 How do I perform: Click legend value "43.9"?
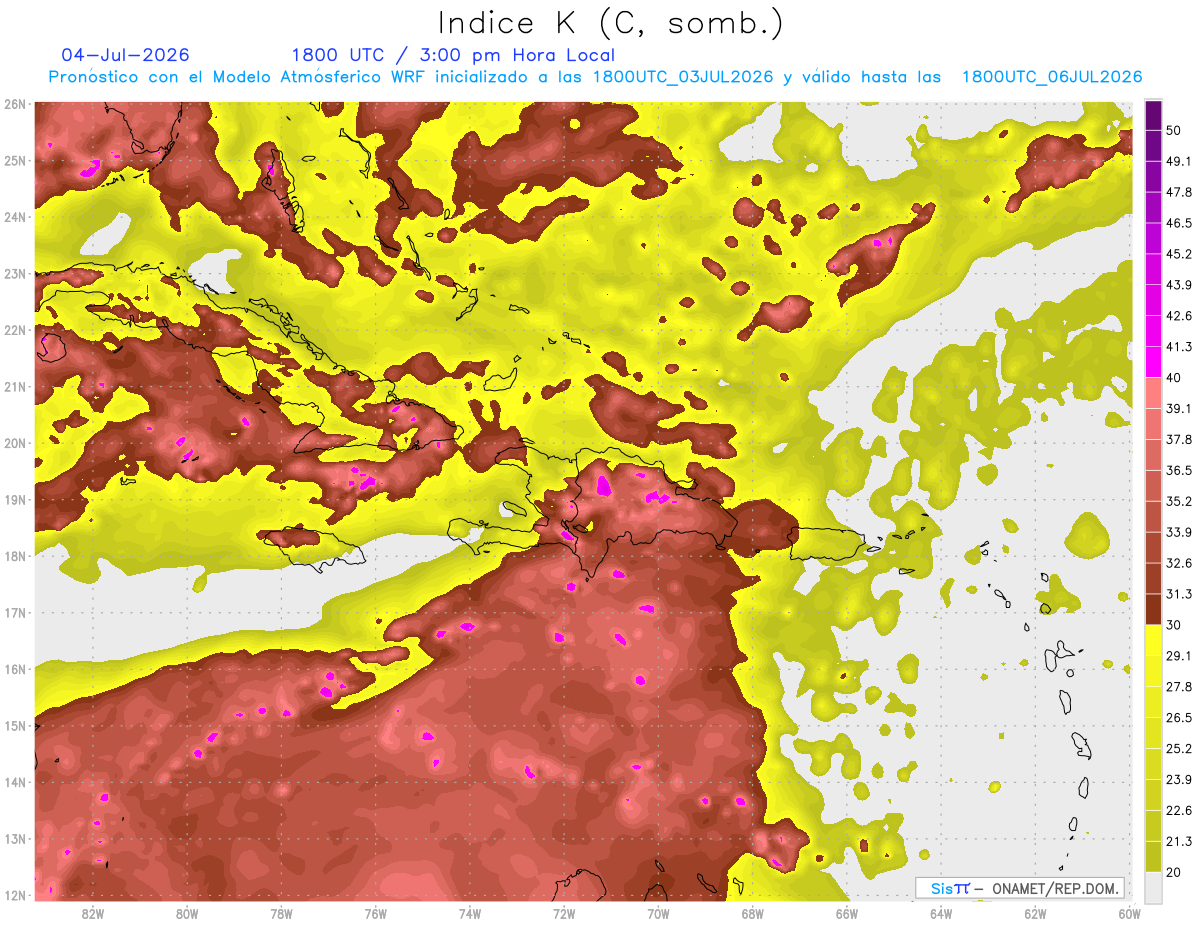1179,285
